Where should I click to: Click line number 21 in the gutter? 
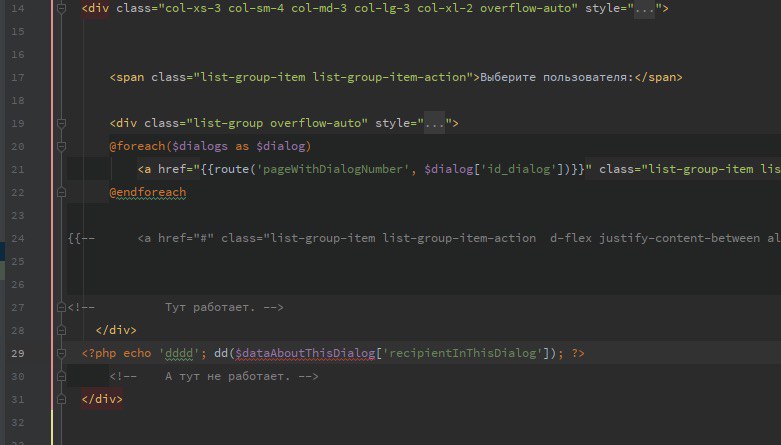(x=17, y=169)
